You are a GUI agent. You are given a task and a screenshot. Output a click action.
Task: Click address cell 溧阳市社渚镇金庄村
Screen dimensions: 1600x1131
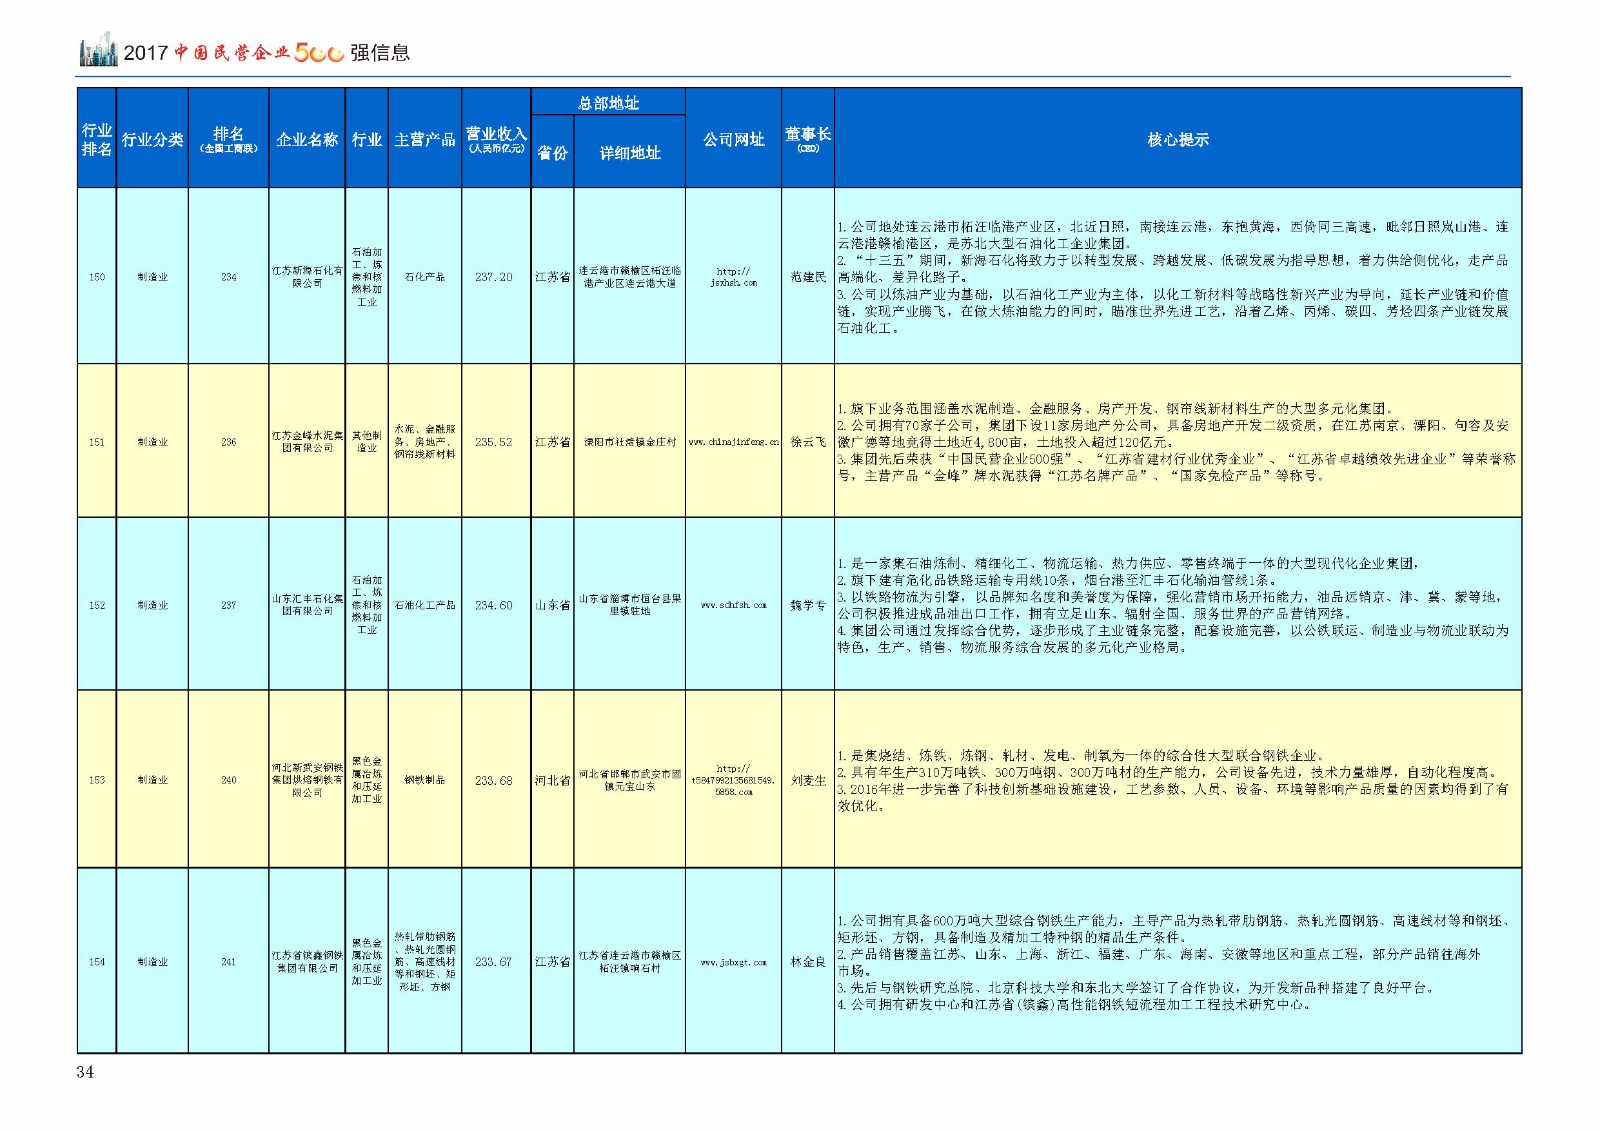click(x=630, y=442)
